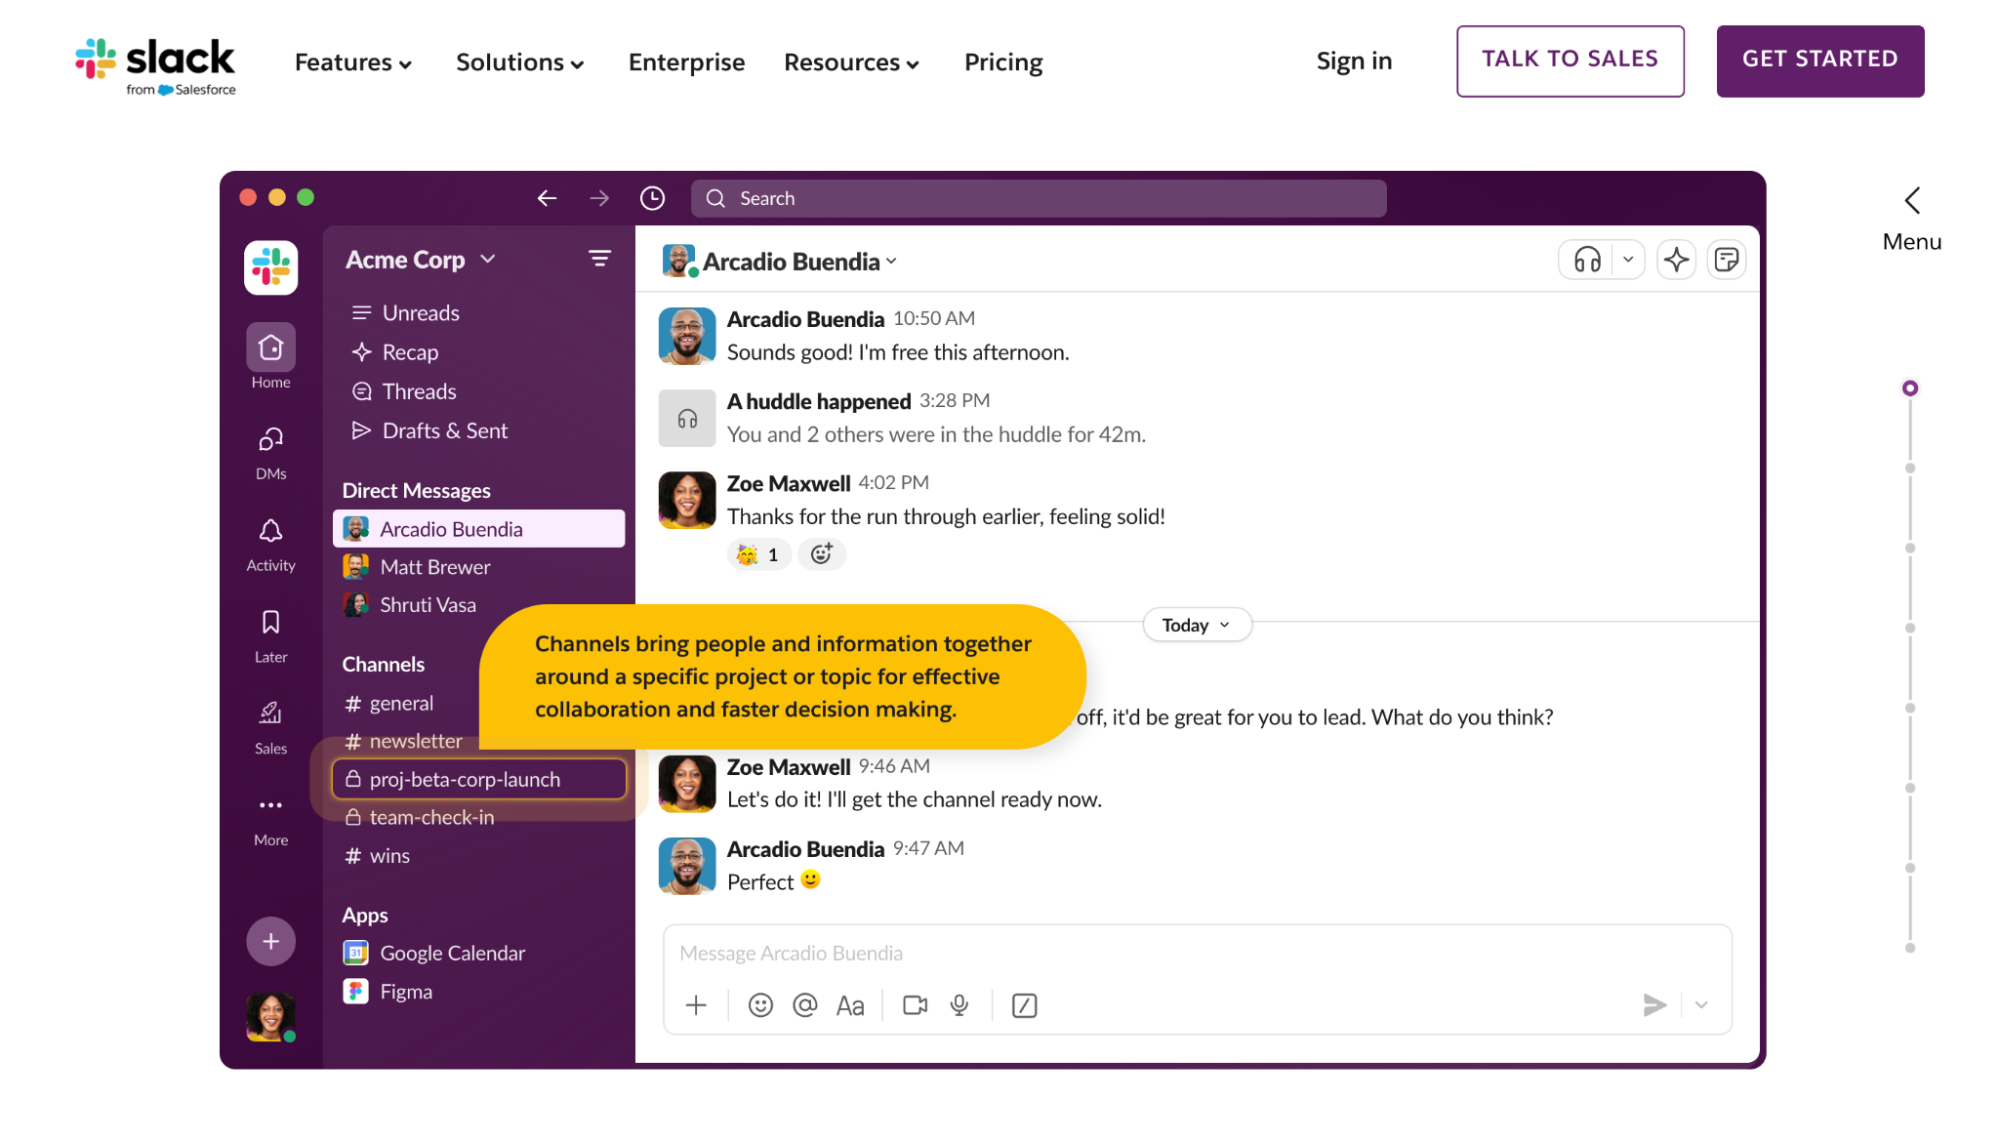The image size is (1999, 1135).
Task: Click the record video clip icon
Action: pos(915,1005)
